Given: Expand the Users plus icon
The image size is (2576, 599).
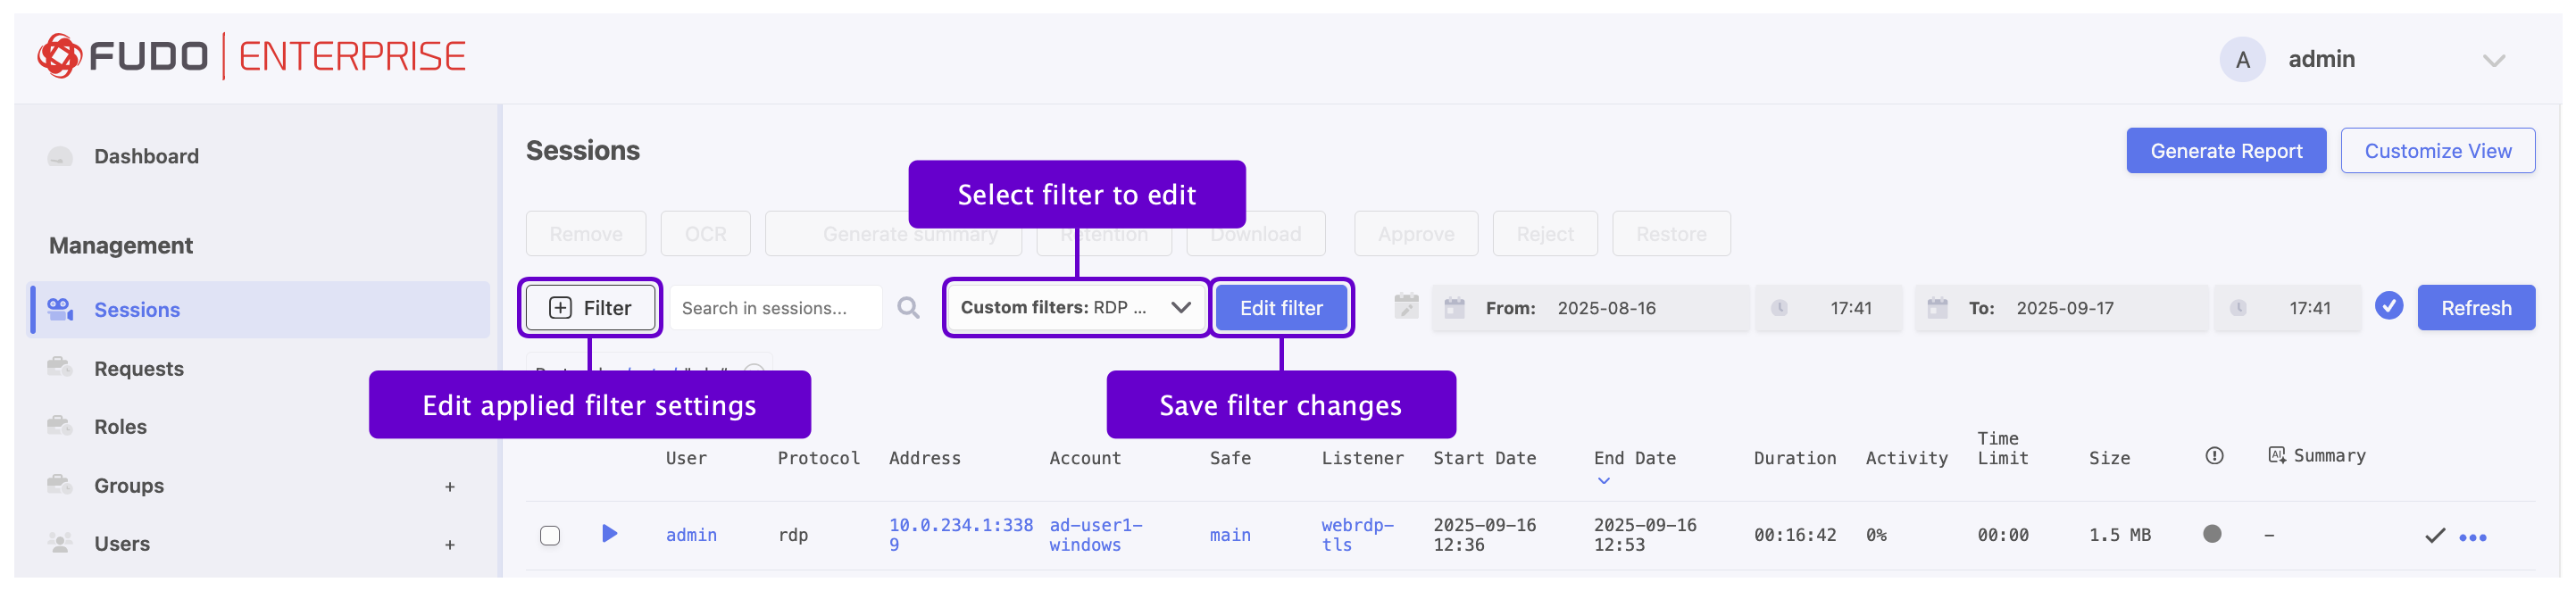Looking at the screenshot, I should tap(450, 544).
